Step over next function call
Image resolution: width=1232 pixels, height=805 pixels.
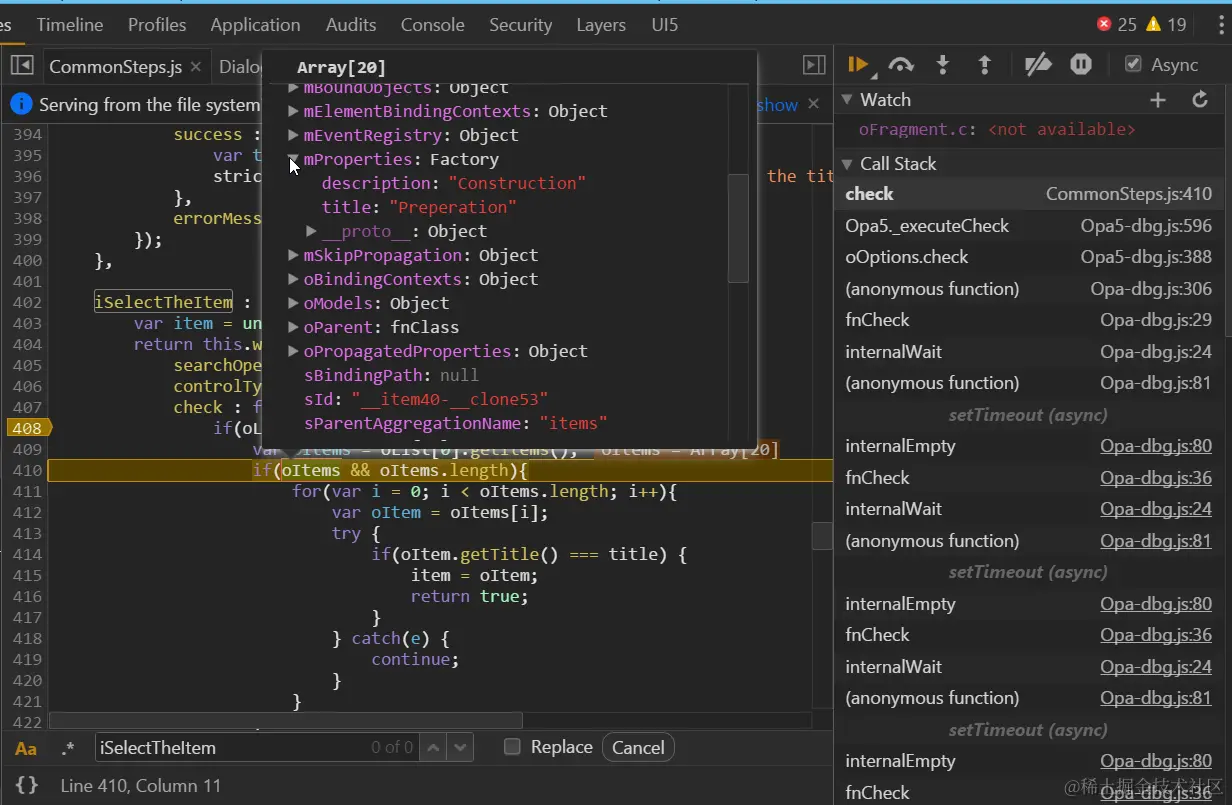pos(901,64)
